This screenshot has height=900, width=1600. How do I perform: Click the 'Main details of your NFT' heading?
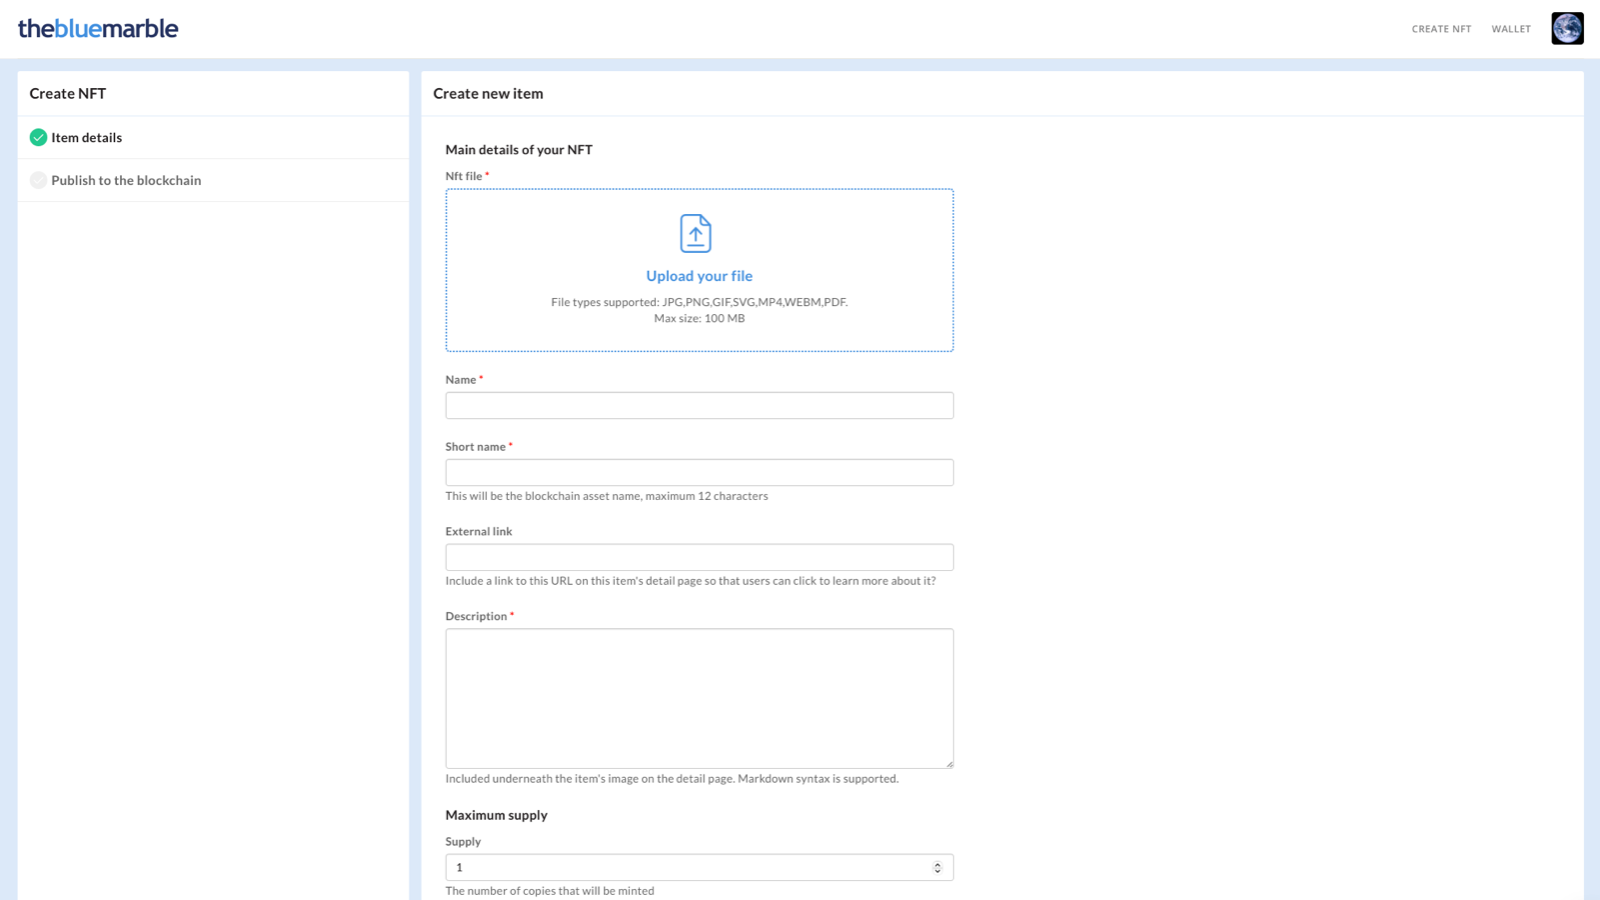[x=519, y=150]
